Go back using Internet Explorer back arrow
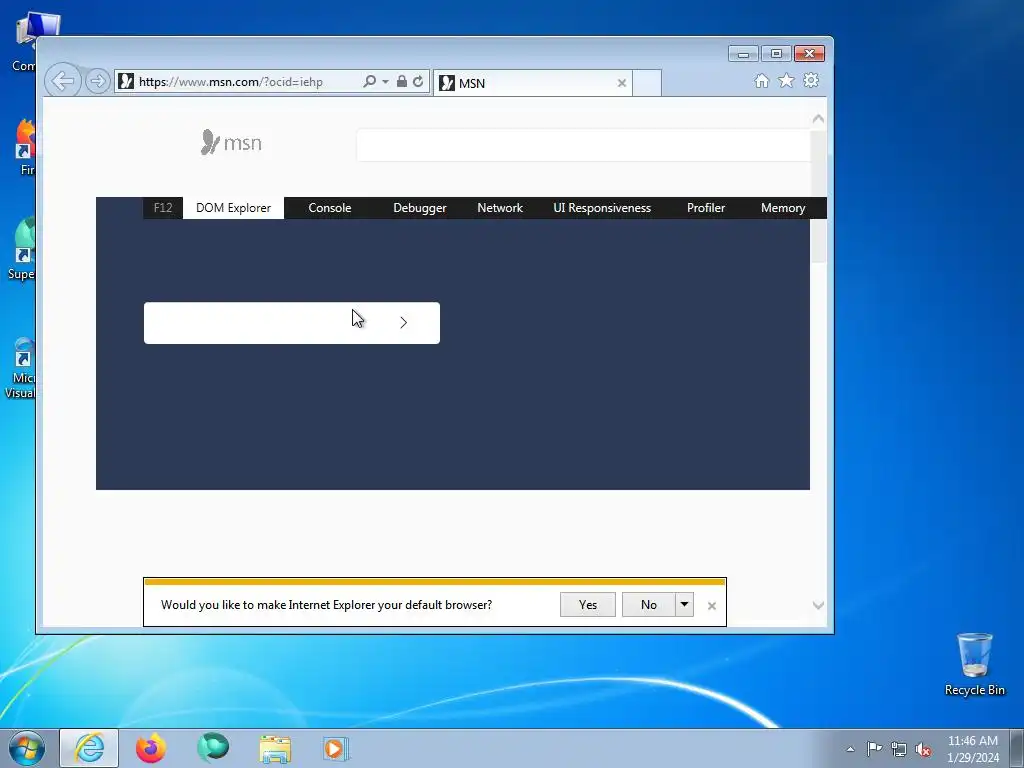The height and width of the screenshot is (768, 1024). [x=63, y=81]
